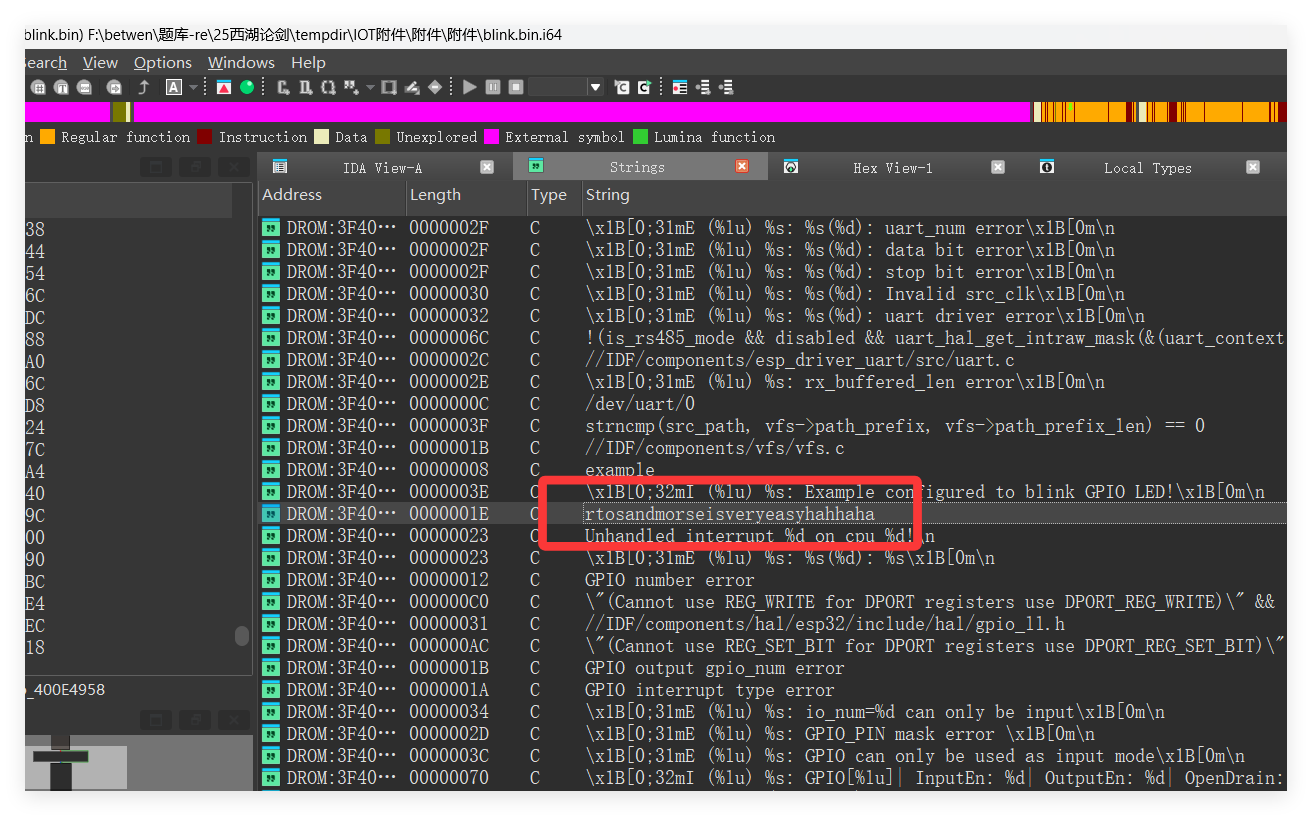Close the Hex View-1 tab
Image resolution: width=1312 pixels, height=816 pixels.
pos(997,167)
